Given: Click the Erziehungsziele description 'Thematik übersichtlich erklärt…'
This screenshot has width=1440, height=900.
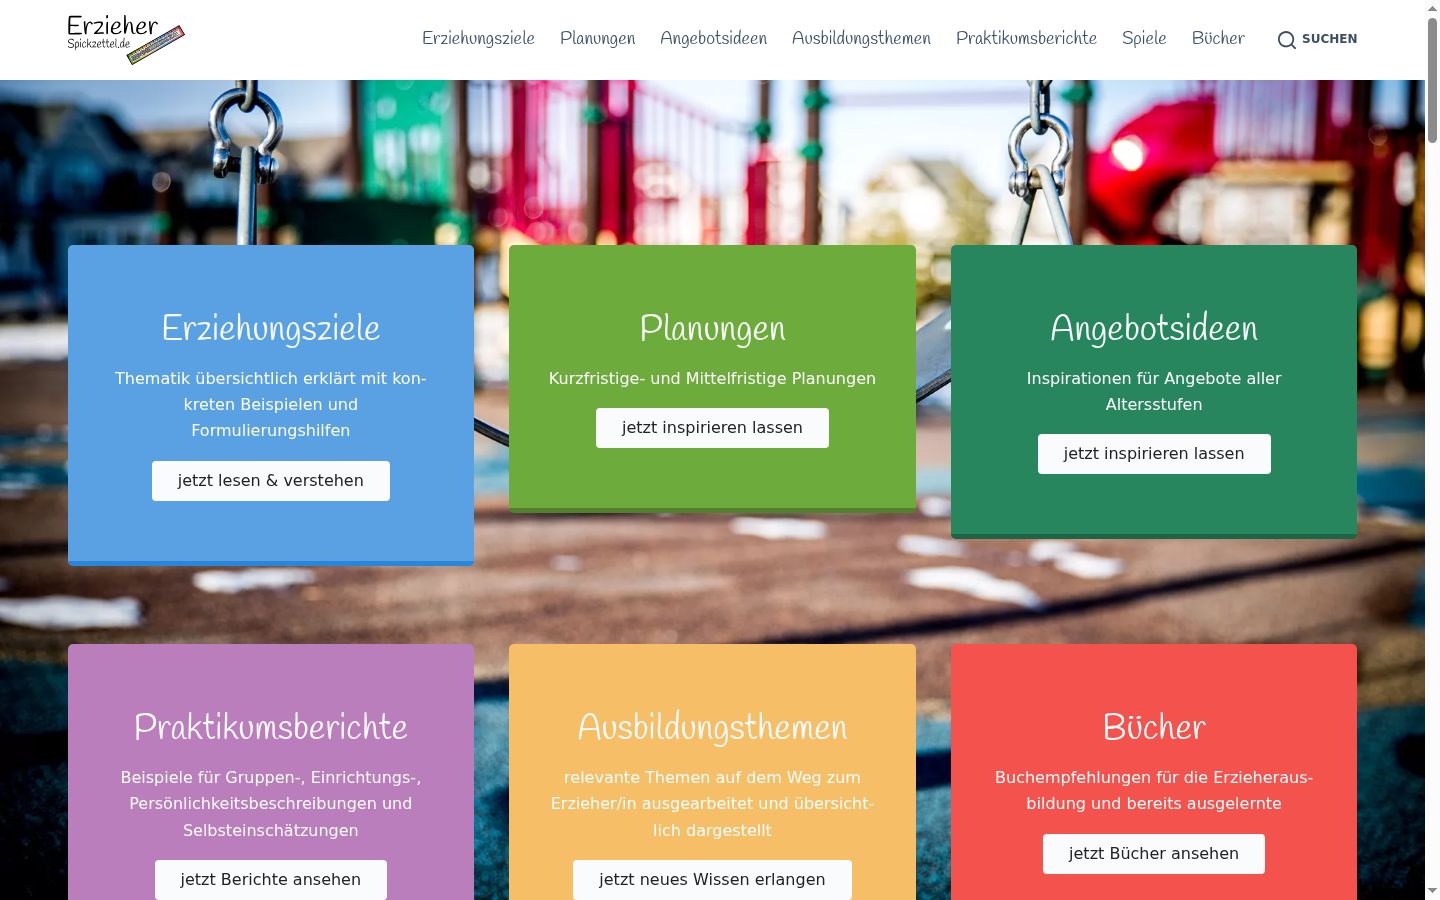Looking at the screenshot, I should pyautogui.click(x=271, y=405).
